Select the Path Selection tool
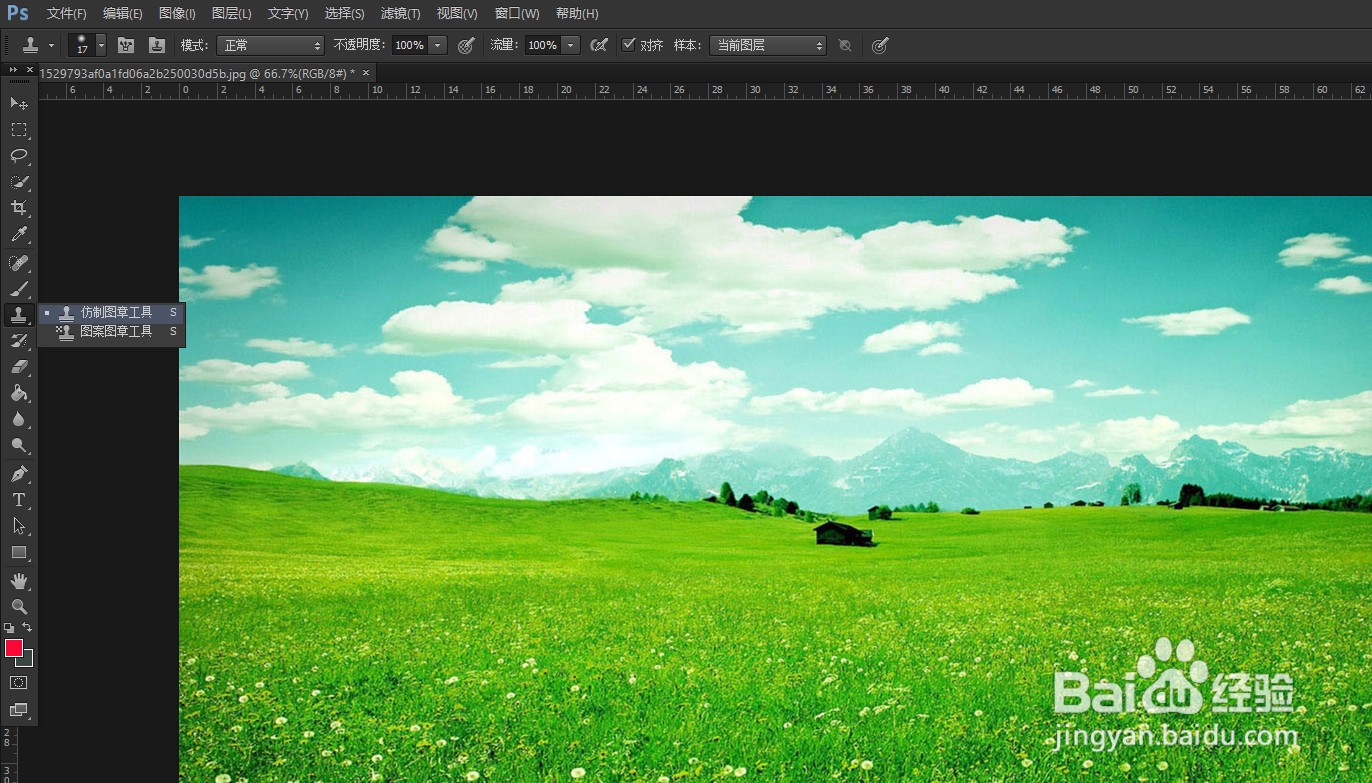The height and width of the screenshot is (783, 1372). pyautogui.click(x=18, y=525)
